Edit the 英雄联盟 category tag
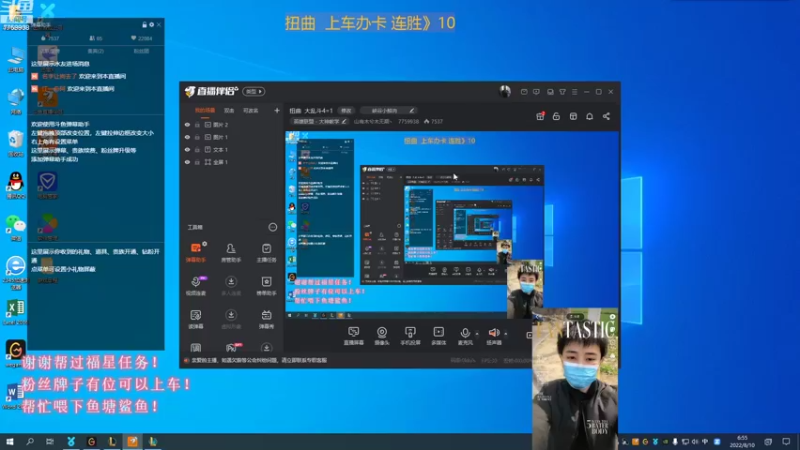This screenshot has width=800, height=450. (x=319, y=121)
